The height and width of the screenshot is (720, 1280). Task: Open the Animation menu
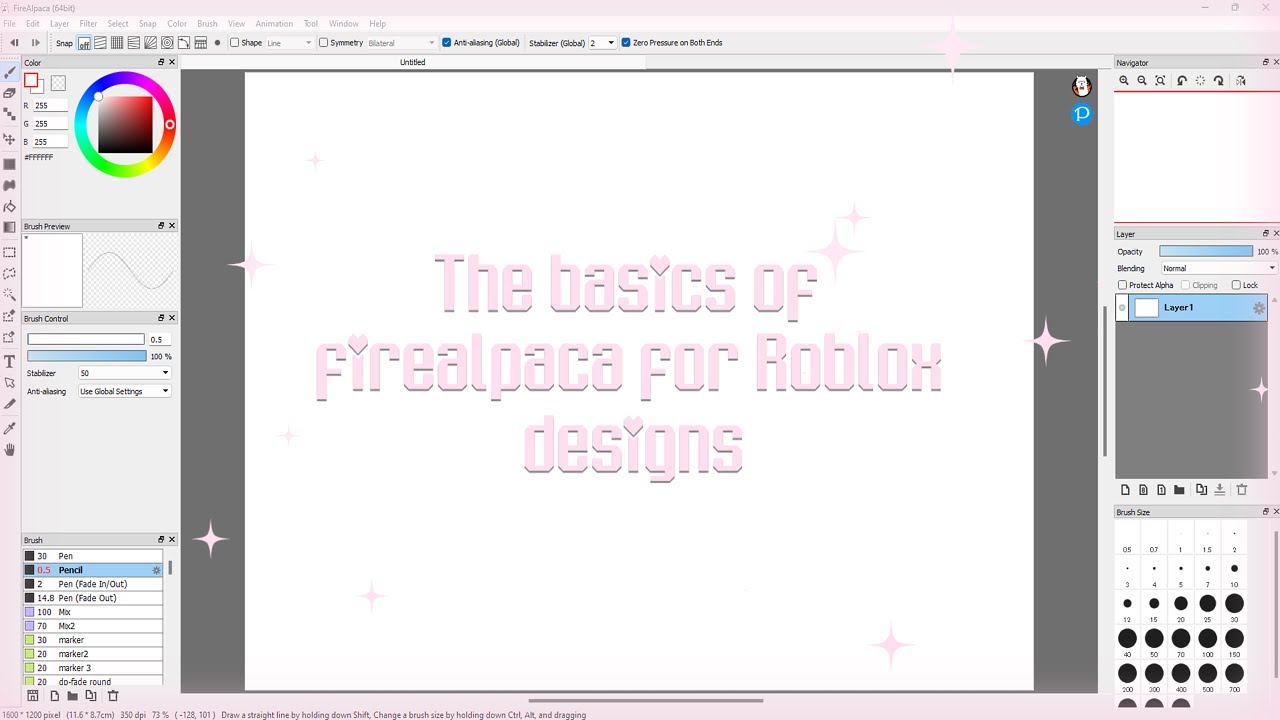tap(274, 23)
